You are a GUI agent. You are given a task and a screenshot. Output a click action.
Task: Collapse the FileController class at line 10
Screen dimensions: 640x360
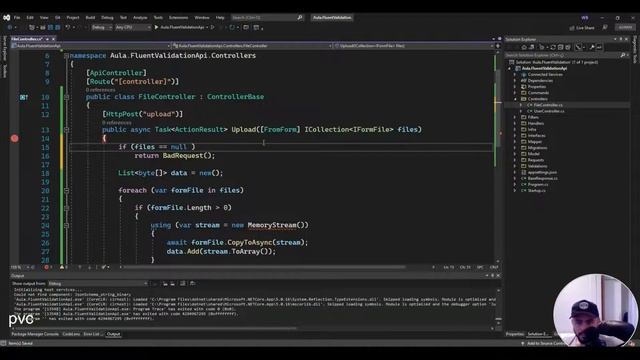[66, 97]
